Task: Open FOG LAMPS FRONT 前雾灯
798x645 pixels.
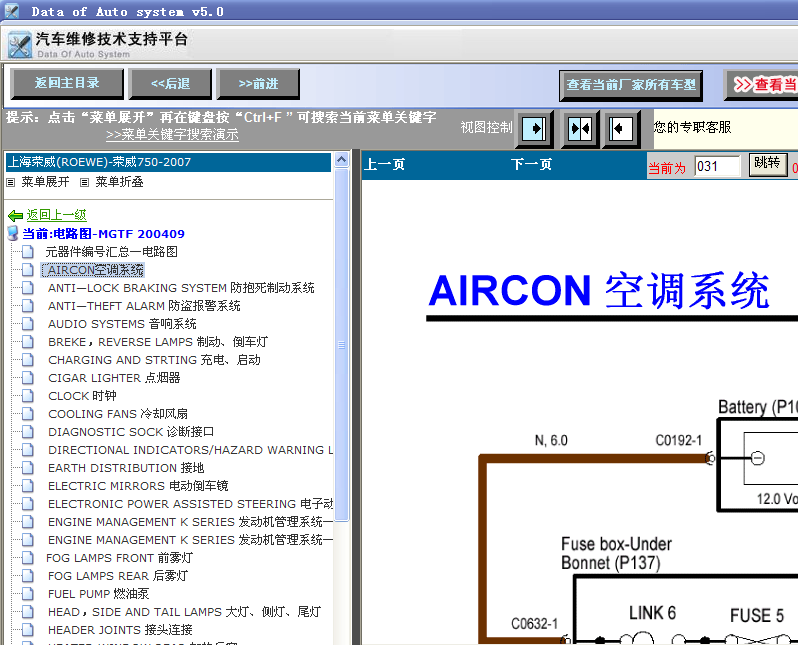Action: click(120, 558)
